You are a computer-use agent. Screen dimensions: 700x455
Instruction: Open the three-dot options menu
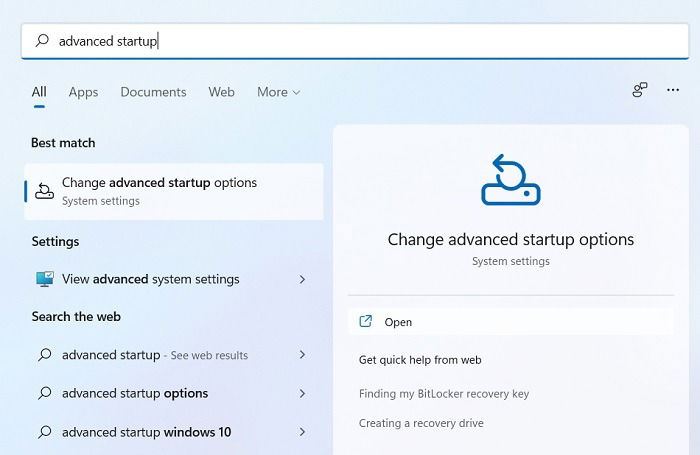pyautogui.click(x=673, y=90)
